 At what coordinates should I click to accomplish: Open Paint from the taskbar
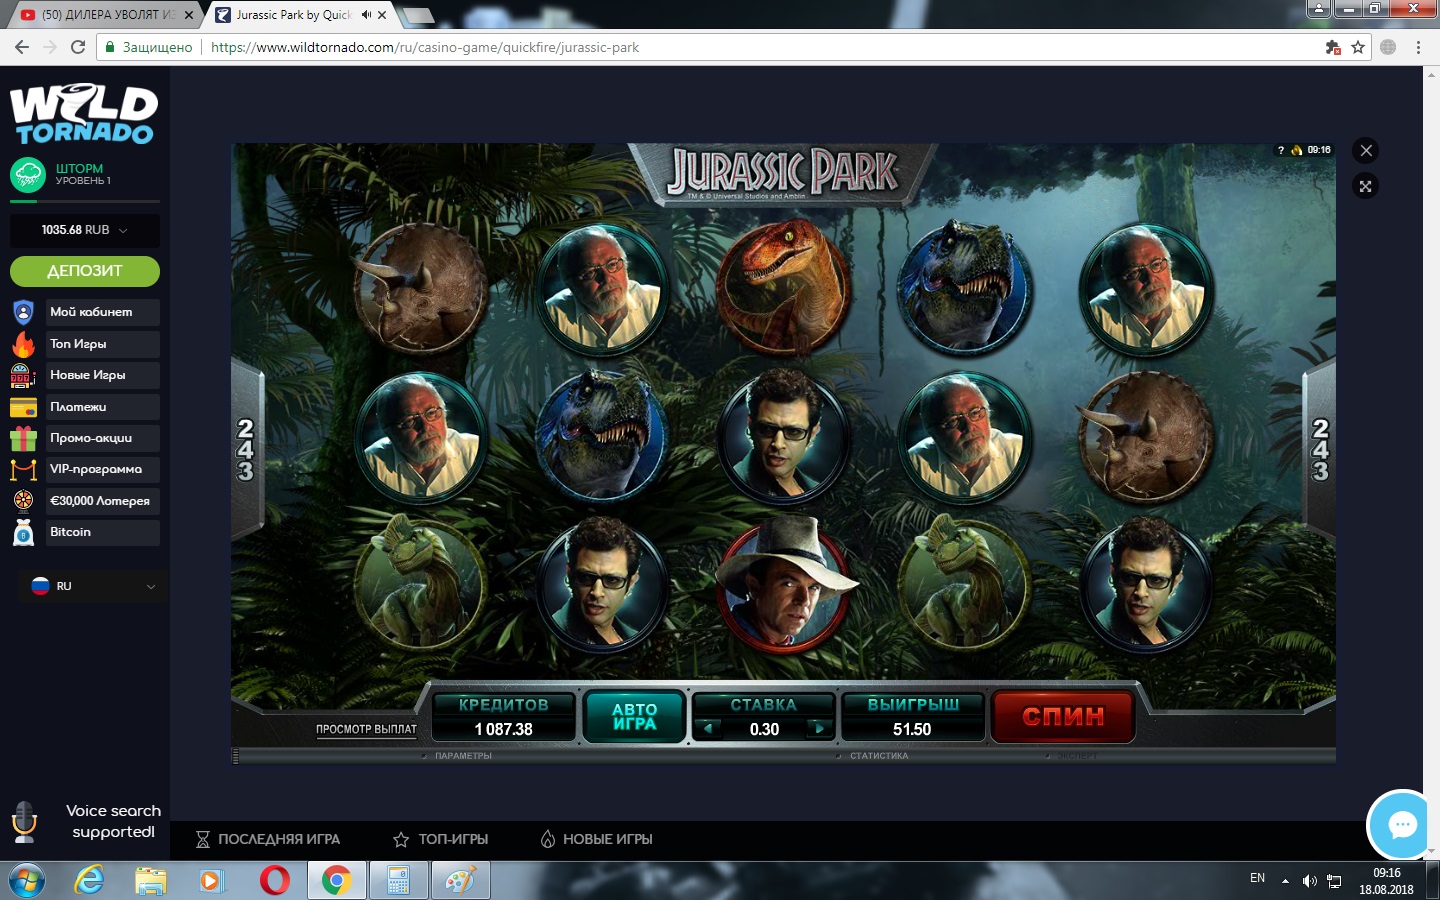pos(460,881)
